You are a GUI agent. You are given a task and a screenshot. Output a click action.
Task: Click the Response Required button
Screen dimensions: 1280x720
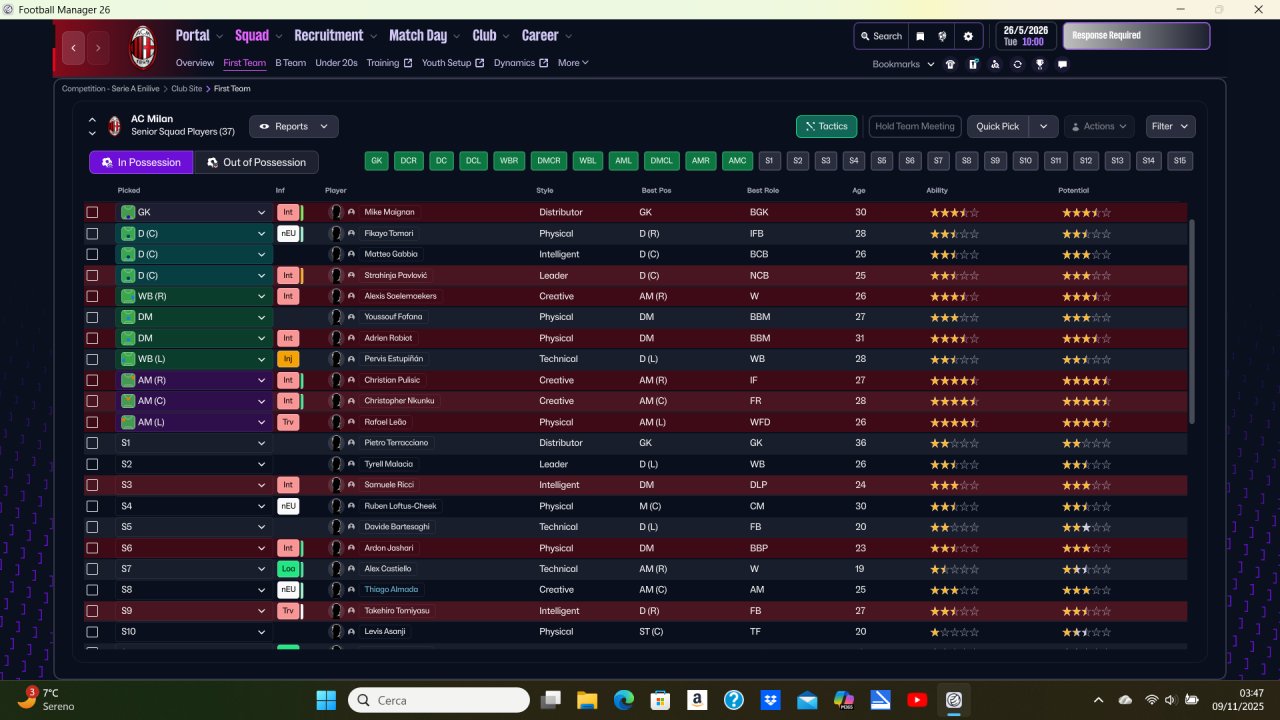point(1136,36)
